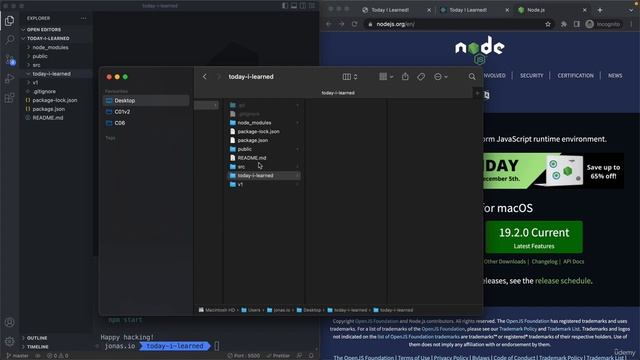Open the VS Code Explorer view icon
The height and width of the screenshot is (360, 640).
point(9,20)
